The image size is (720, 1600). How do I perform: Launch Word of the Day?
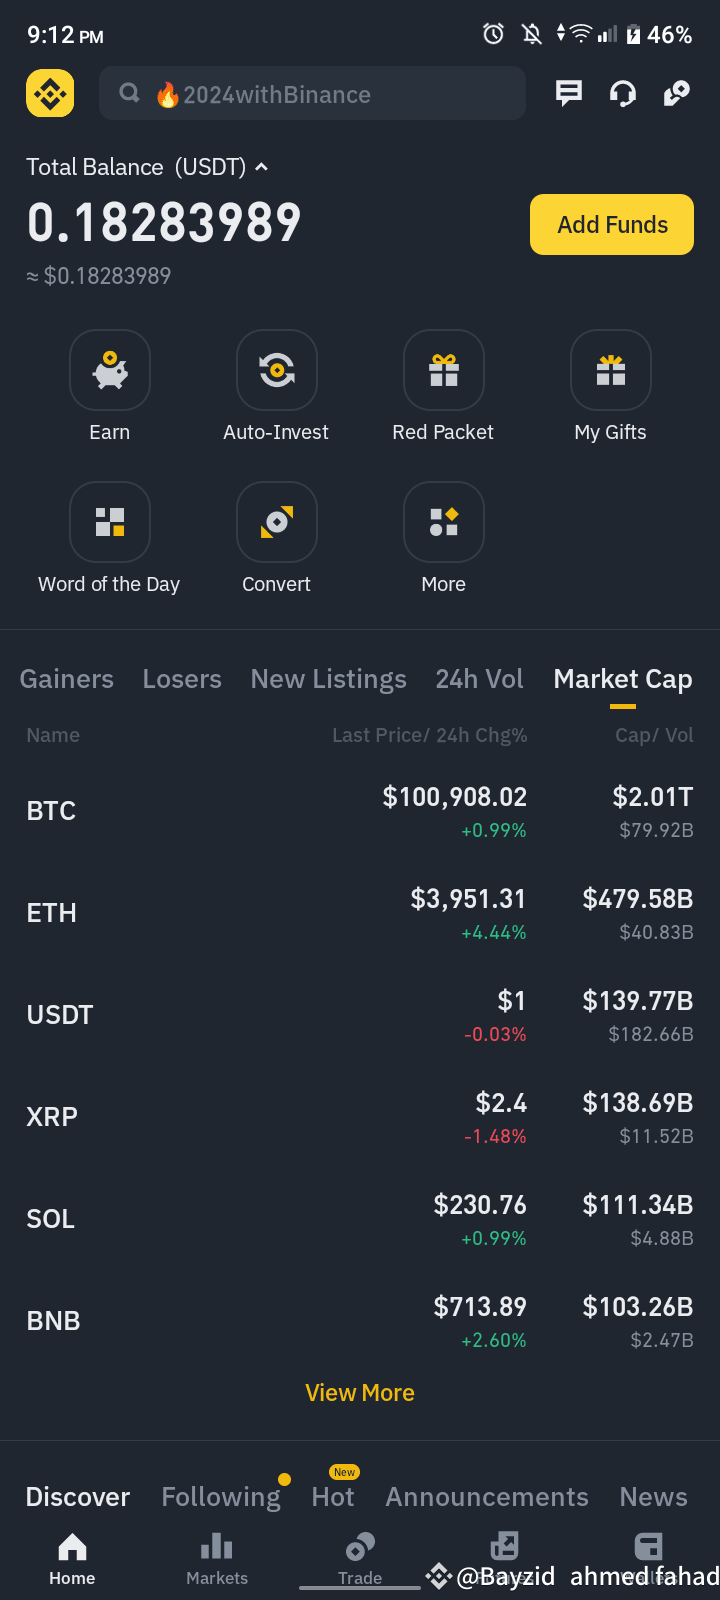(110, 522)
